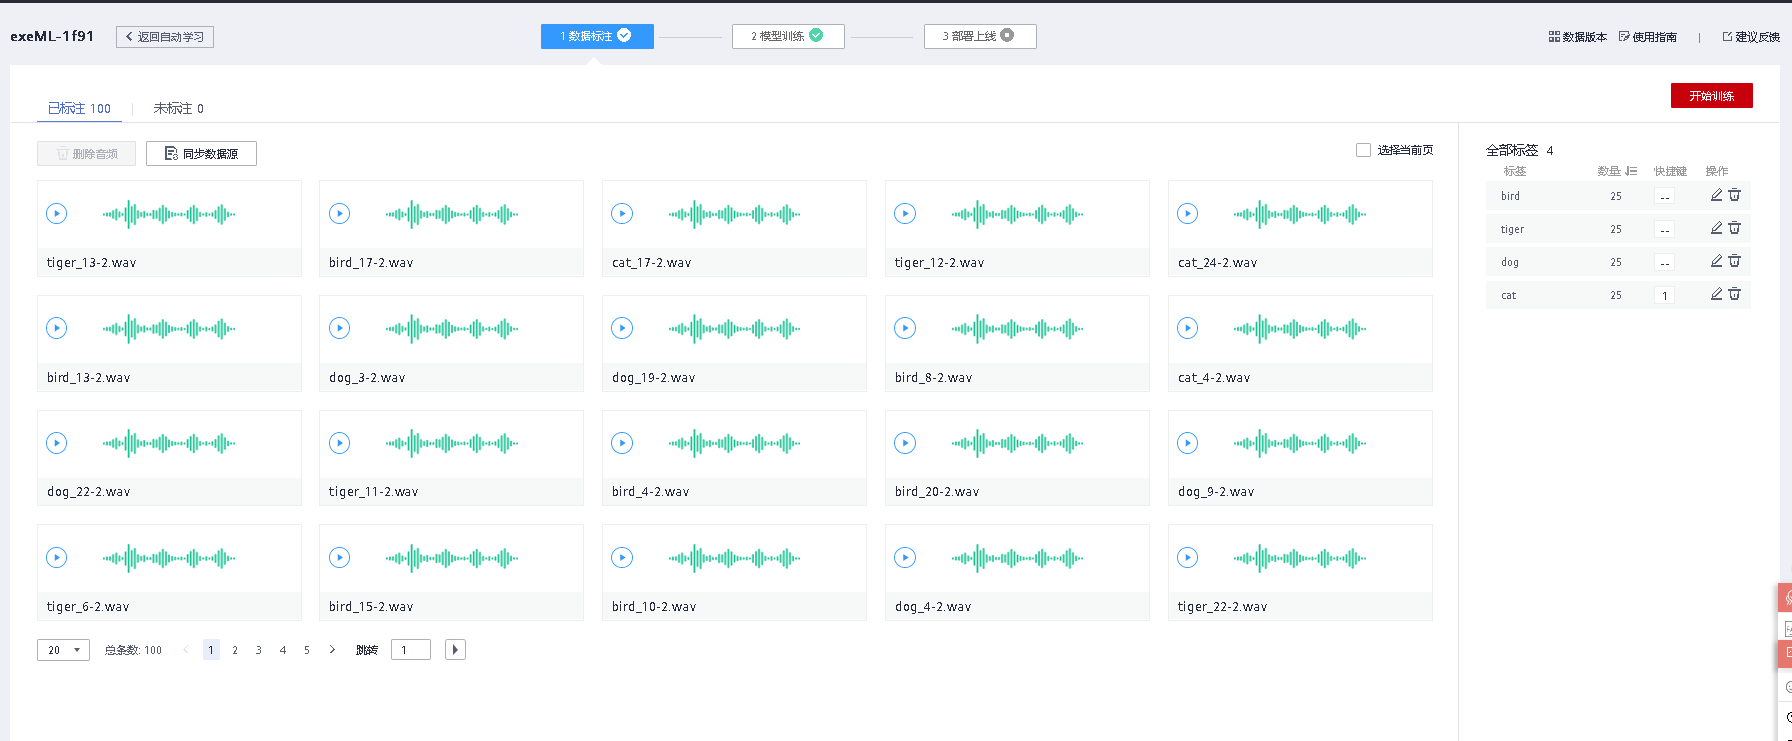Edit the bird label
The image size is (1792, 741).
pos(1716,195)
